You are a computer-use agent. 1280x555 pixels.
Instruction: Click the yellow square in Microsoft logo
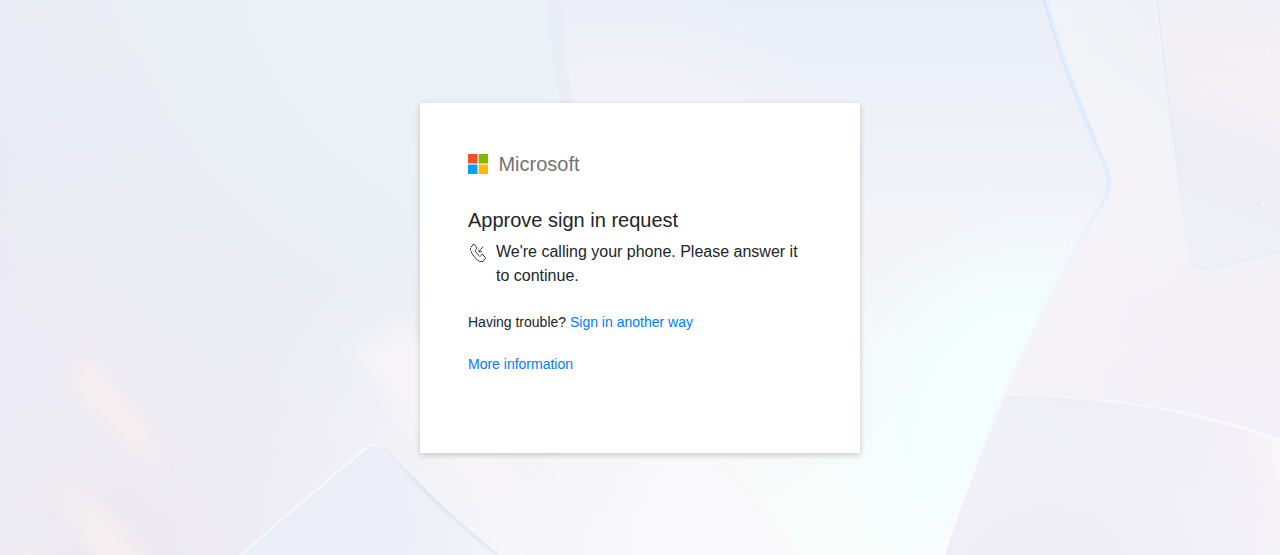tap(483, 169)
